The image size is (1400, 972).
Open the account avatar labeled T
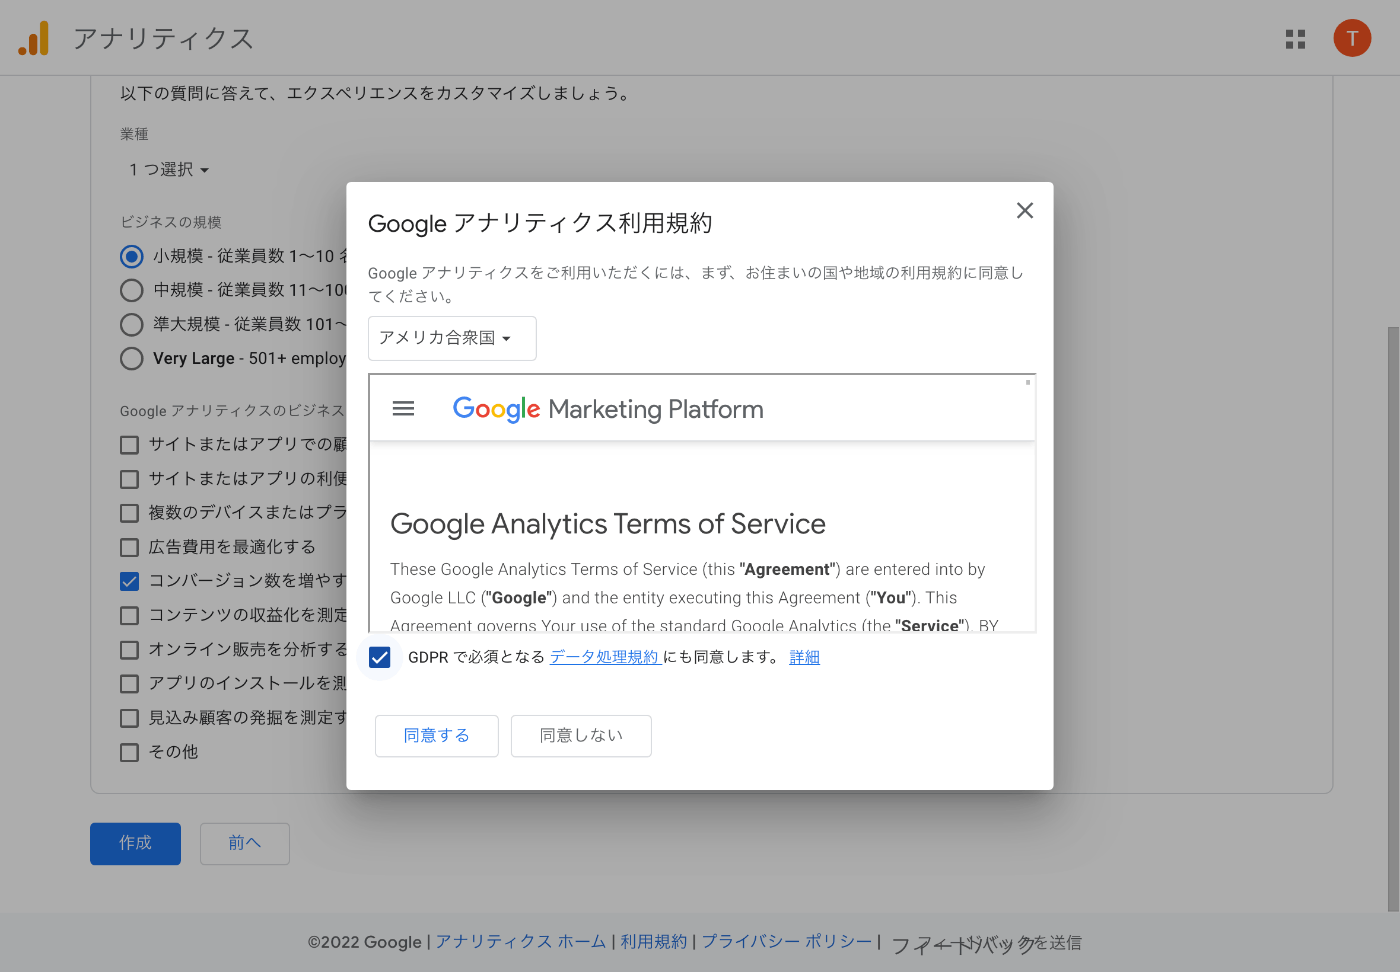pyautogui.click(x=1352, y=38)
